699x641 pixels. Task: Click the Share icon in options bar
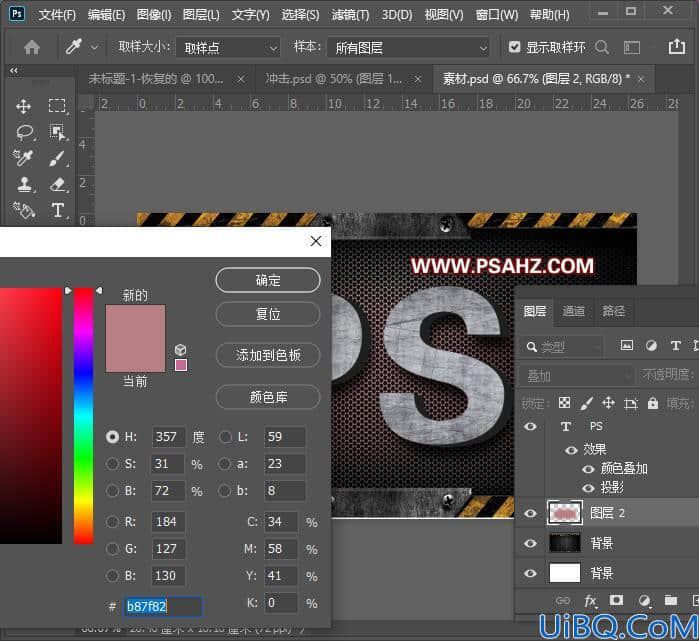pos(676,46)
